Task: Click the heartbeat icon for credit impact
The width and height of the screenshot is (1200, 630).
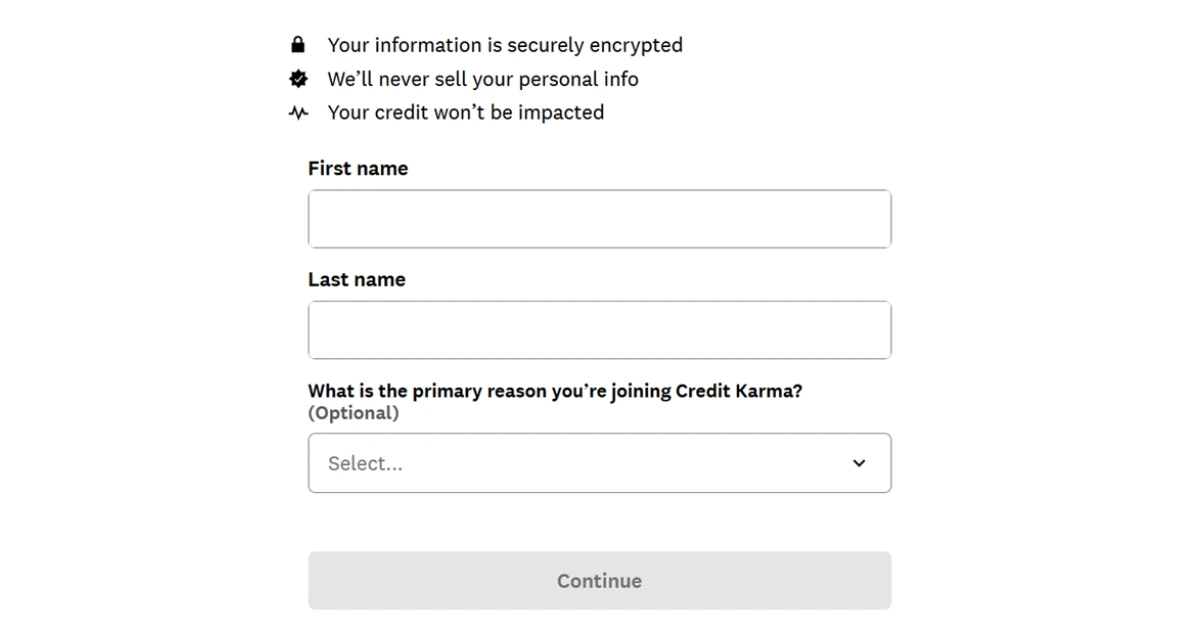Action: pos(298,112)
